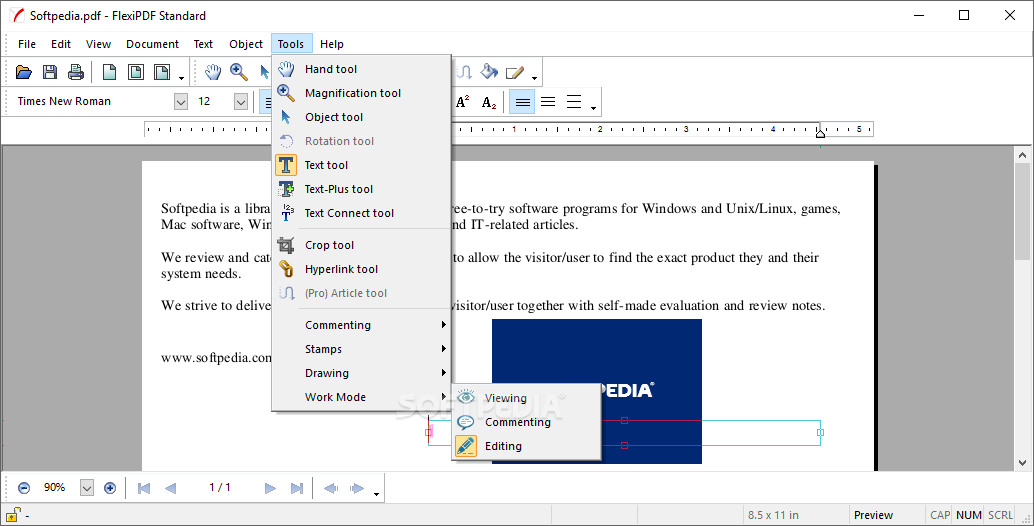Choose Text-Plus tool menu entry
Viewport: 1034px width, 526px height.
pos(361,189)
